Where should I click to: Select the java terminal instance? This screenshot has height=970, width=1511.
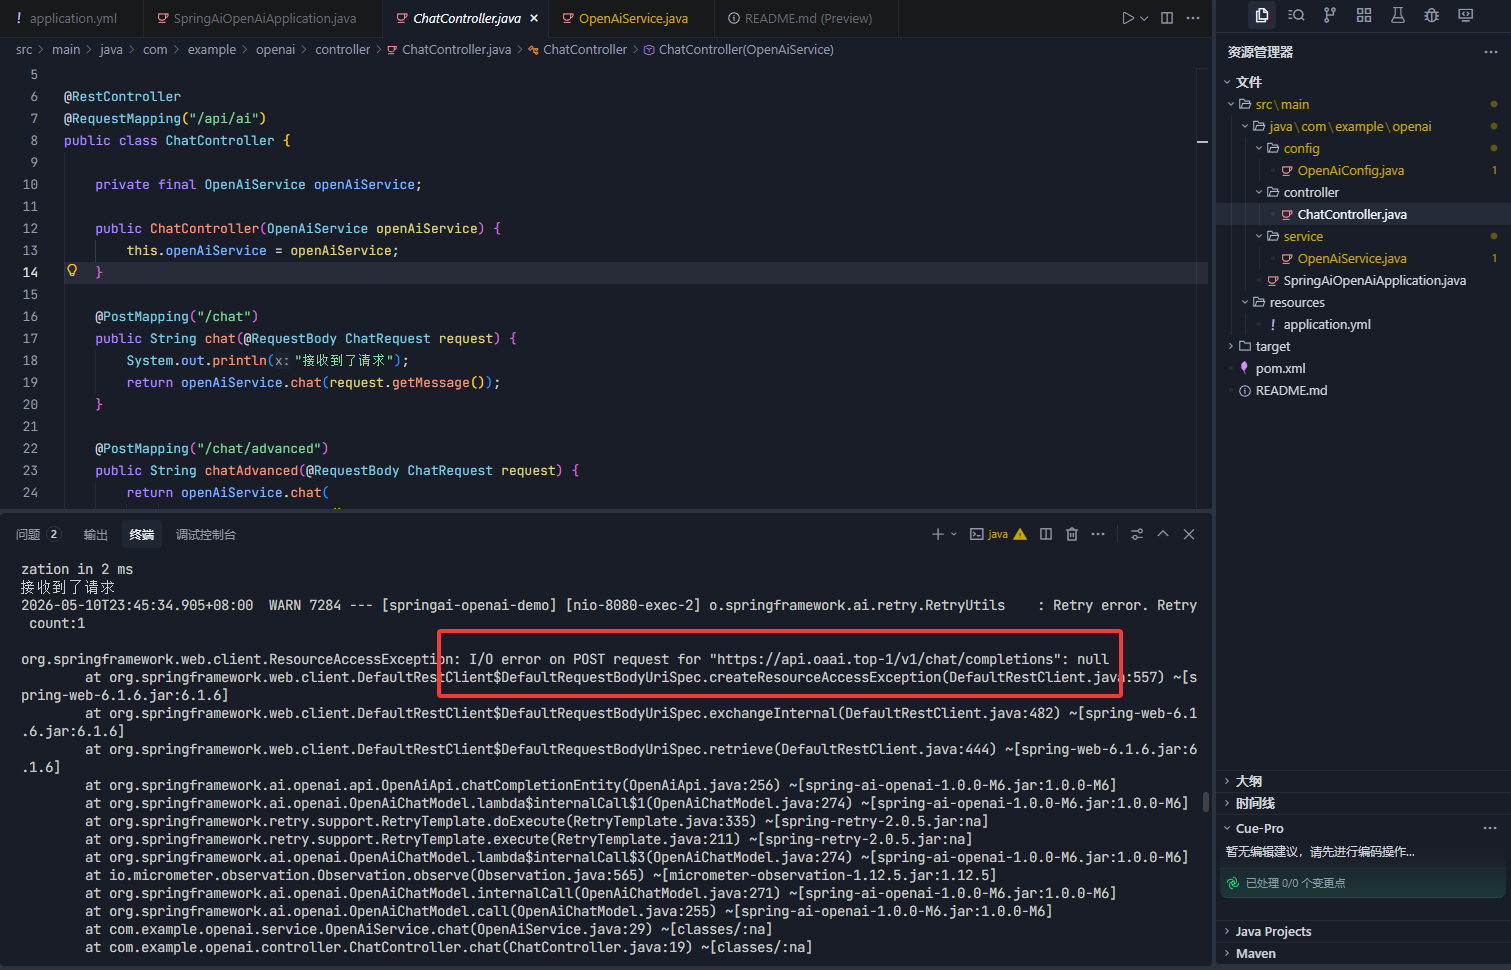[x=998, y=535]
